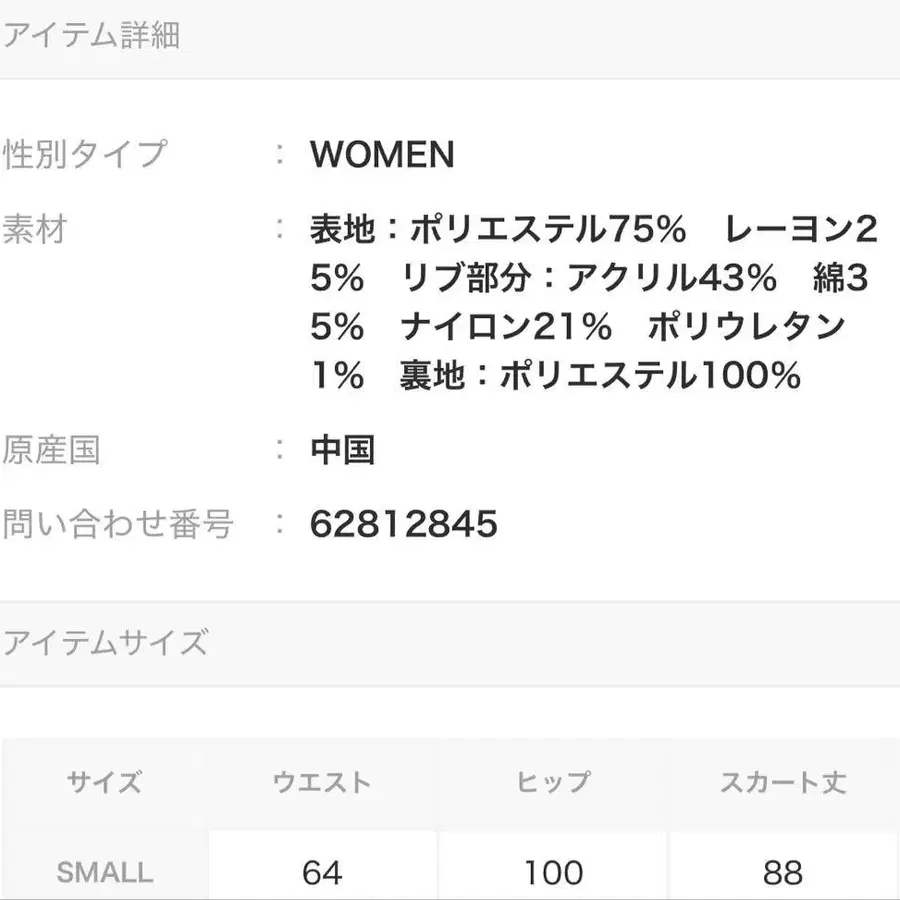The height and width of the screenshot is (900, 900).
Task: Select the 性別タイプ label
Action: (x=85, y=155)
